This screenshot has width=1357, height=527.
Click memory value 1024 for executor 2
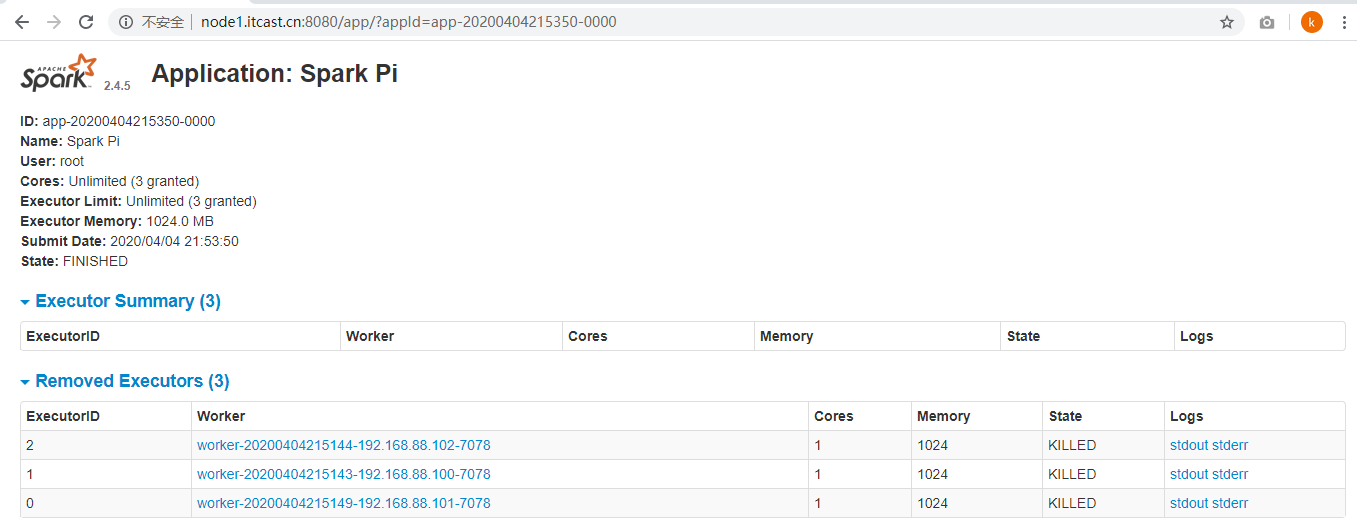click(x=932, y=445)
